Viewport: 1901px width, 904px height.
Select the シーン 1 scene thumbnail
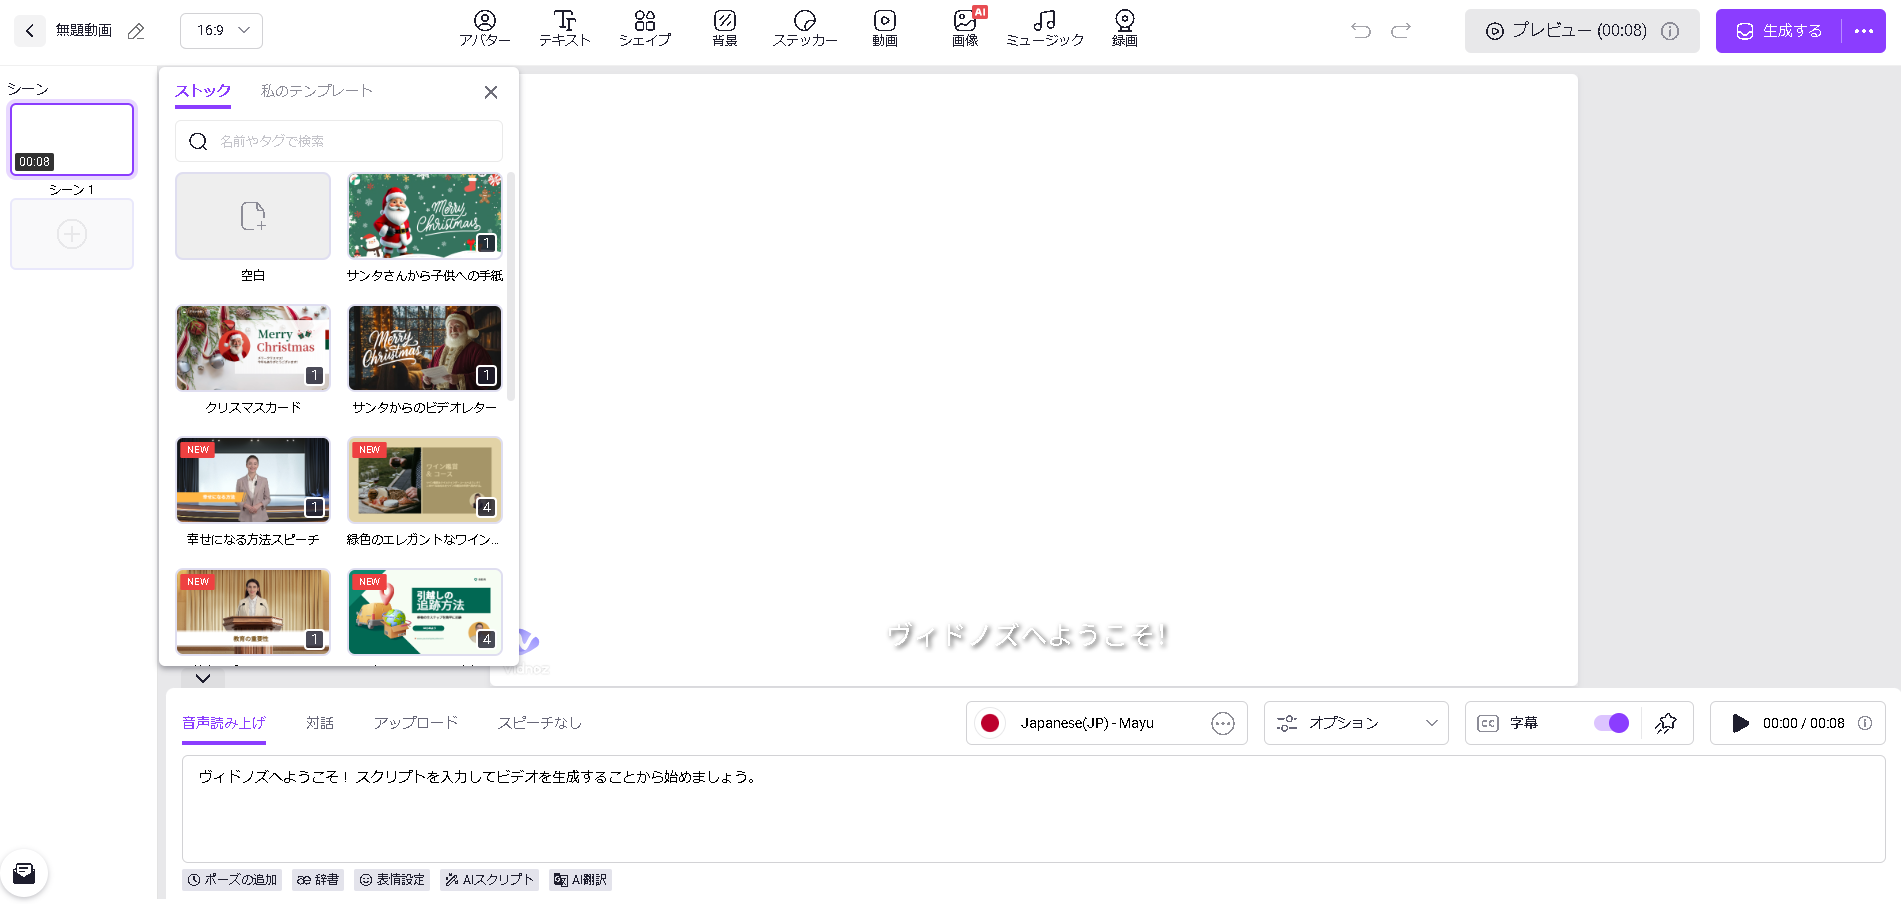(x=72, y=139)
